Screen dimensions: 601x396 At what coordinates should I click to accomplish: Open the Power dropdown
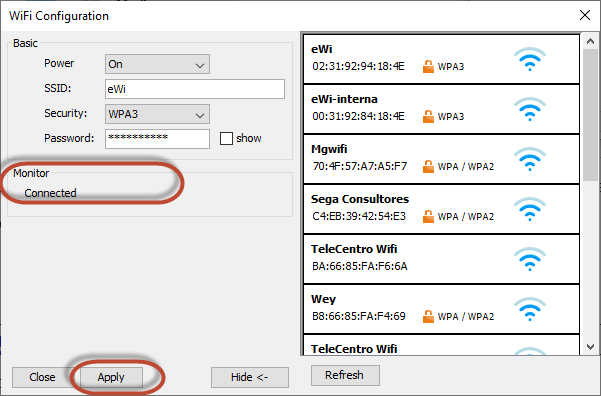(x=157, y=64)
